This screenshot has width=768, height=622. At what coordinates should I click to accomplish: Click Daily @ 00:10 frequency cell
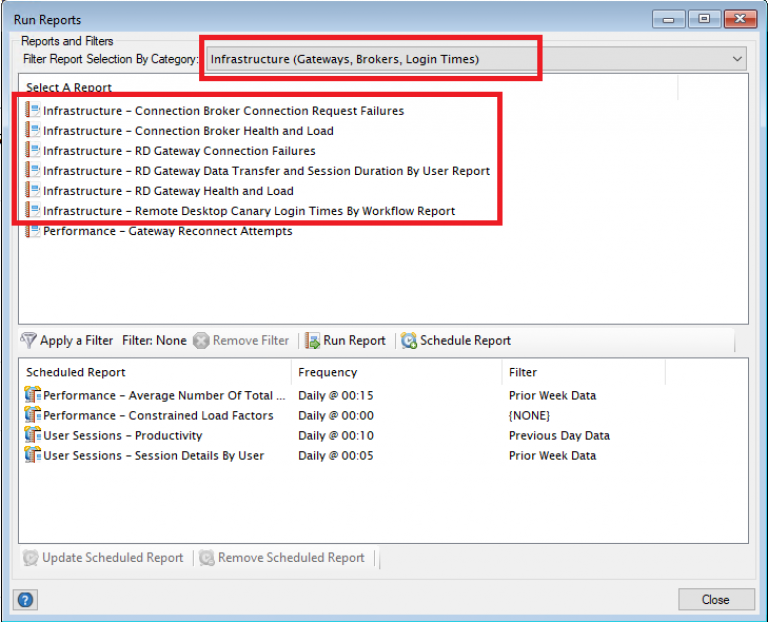pyautogui.click(x=336, y=435)
